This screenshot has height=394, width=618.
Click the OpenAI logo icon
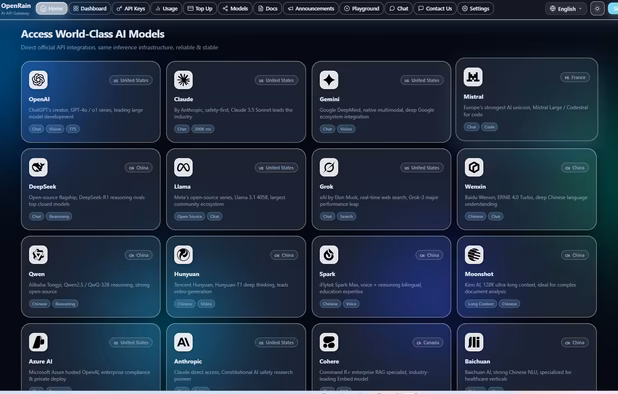coord(38,80)
